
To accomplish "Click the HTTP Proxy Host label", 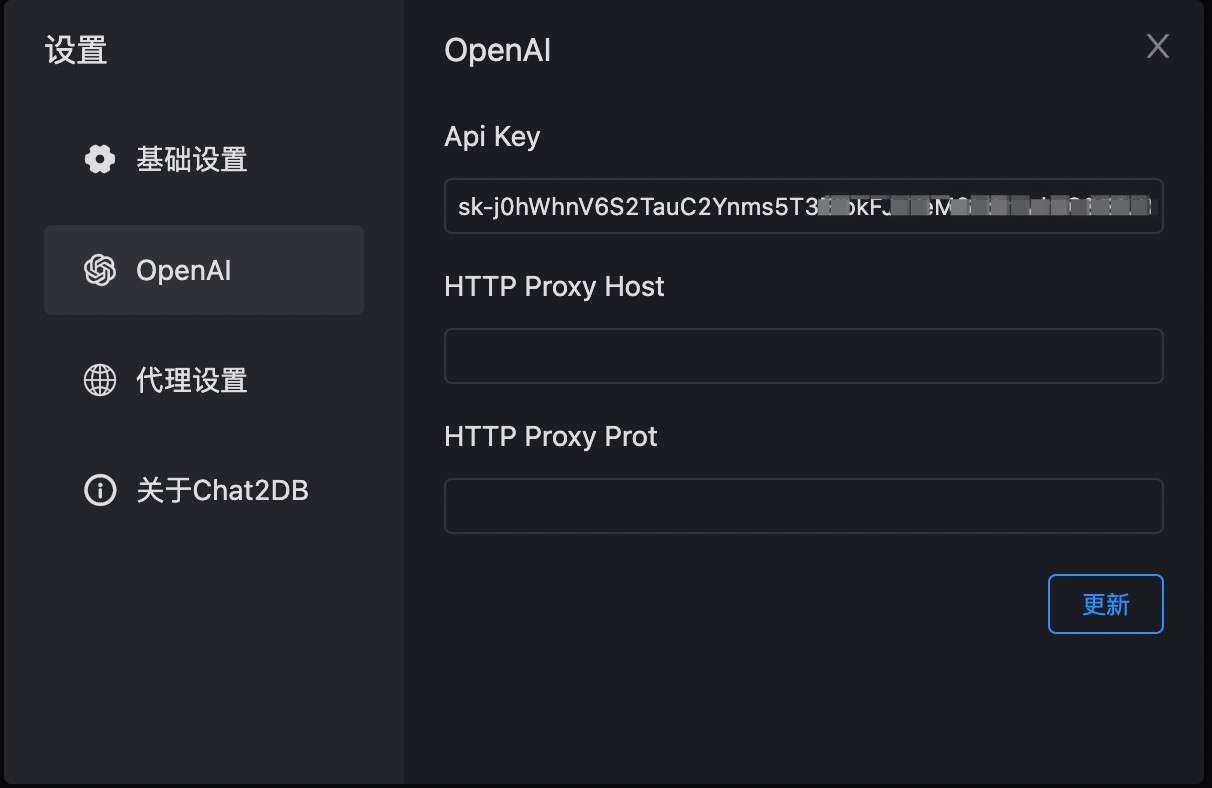I will 554,287.
